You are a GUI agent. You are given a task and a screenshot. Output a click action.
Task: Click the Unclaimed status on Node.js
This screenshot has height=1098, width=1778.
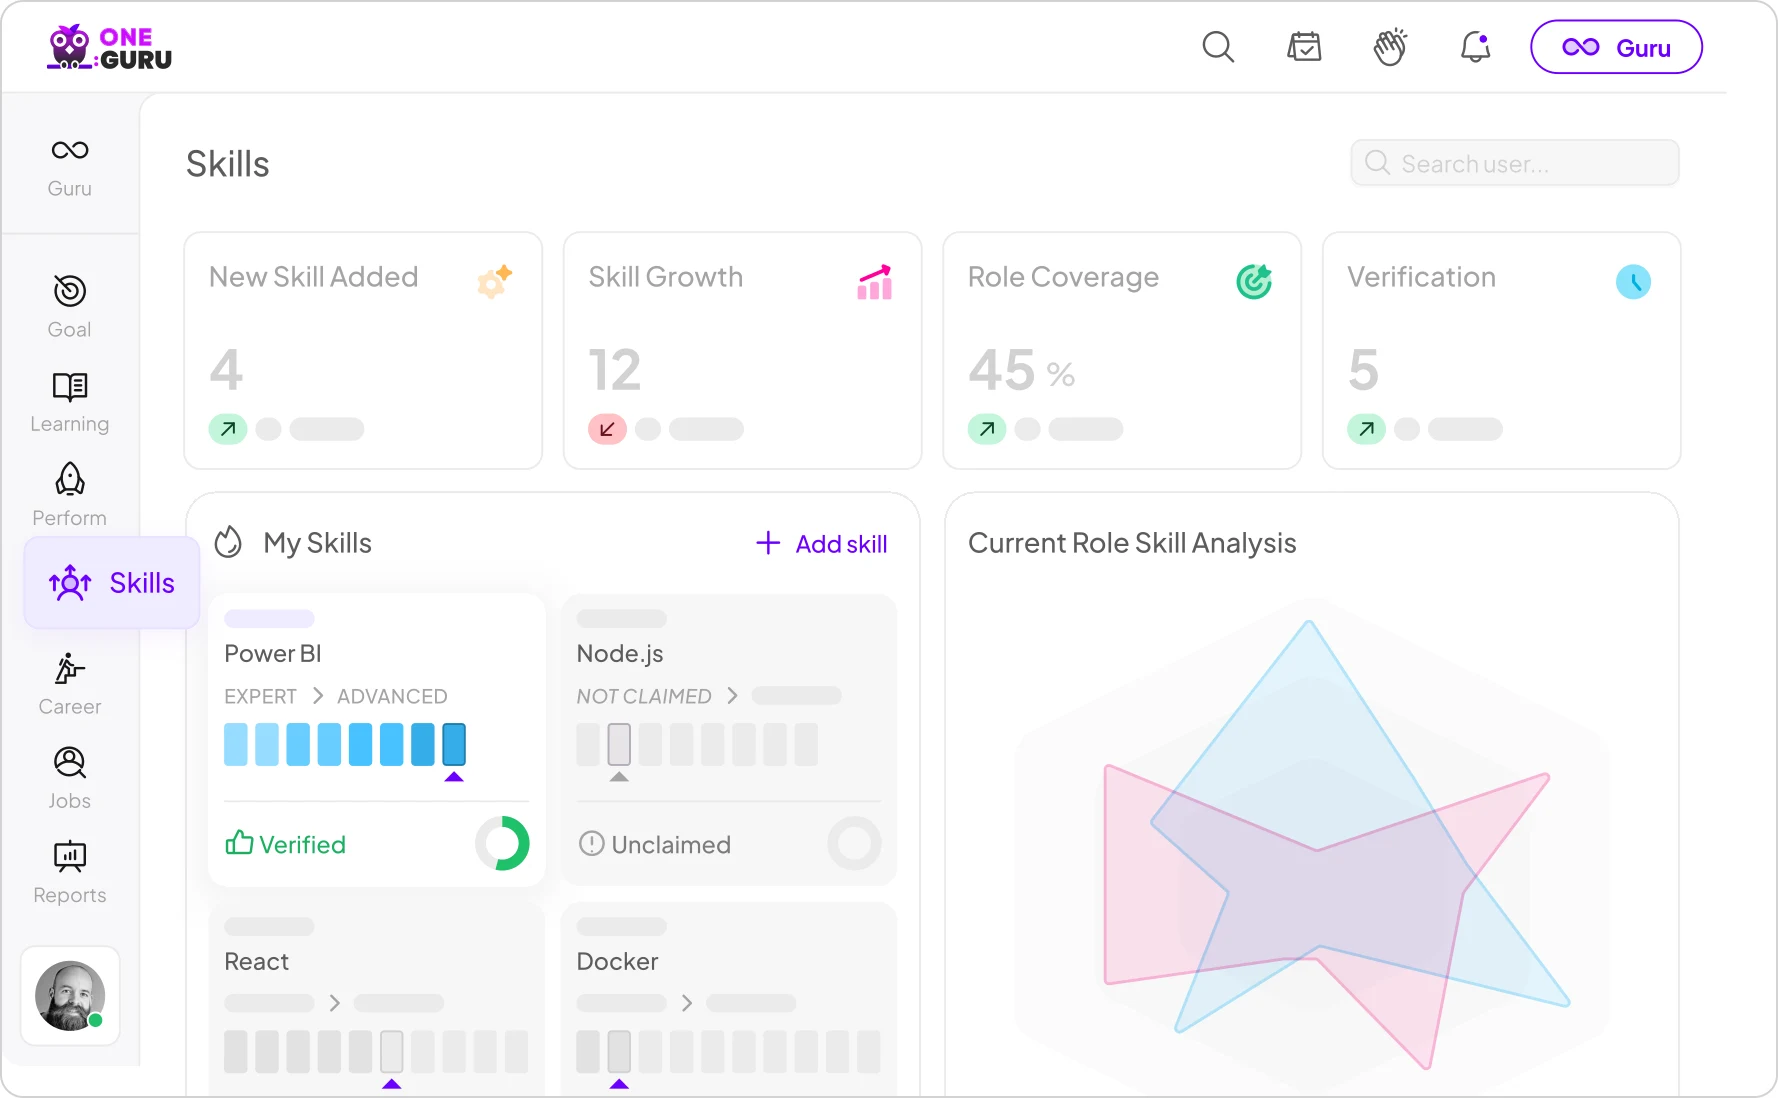point(655,844)
